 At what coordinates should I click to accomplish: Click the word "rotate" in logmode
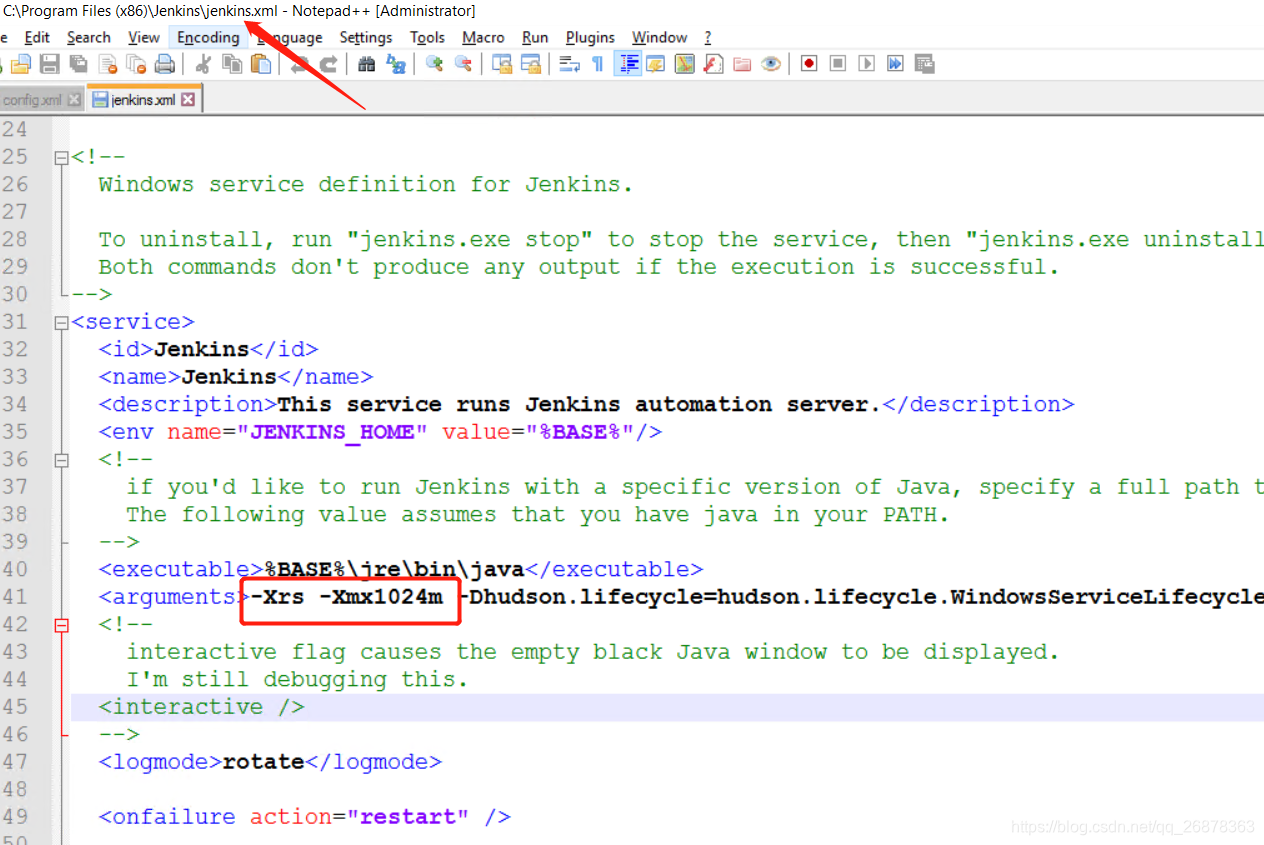[263, 762]
